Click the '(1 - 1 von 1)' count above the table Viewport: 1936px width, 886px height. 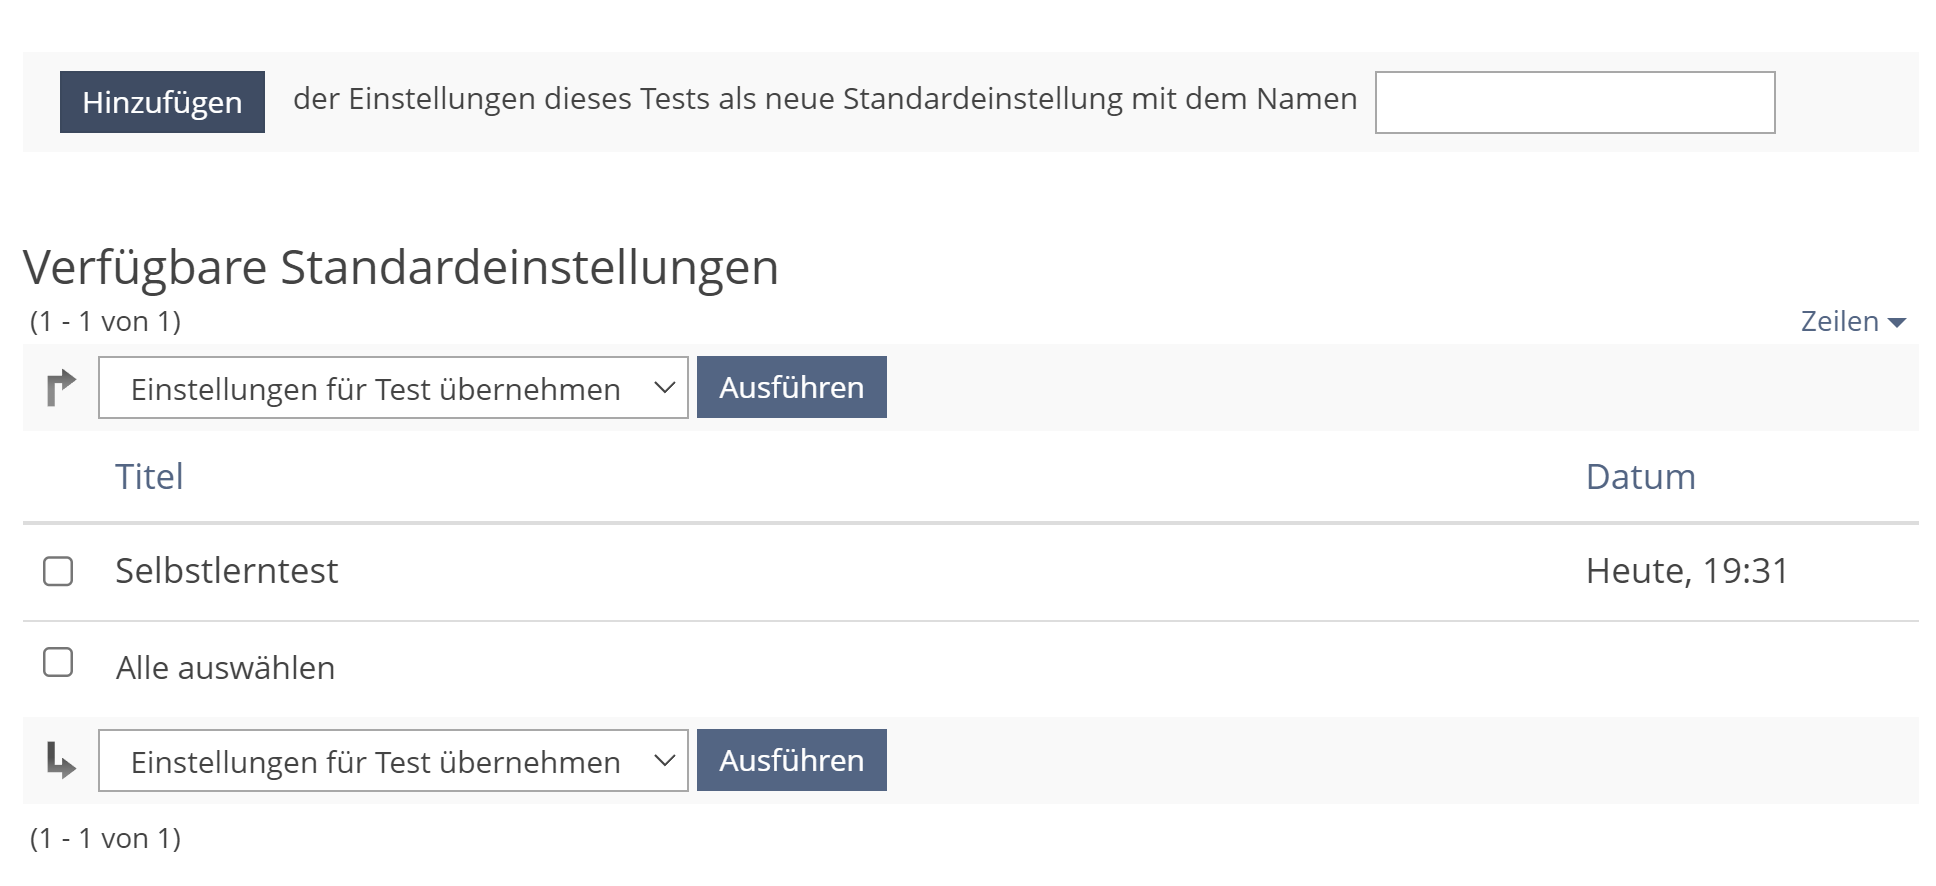coord(105,322)
